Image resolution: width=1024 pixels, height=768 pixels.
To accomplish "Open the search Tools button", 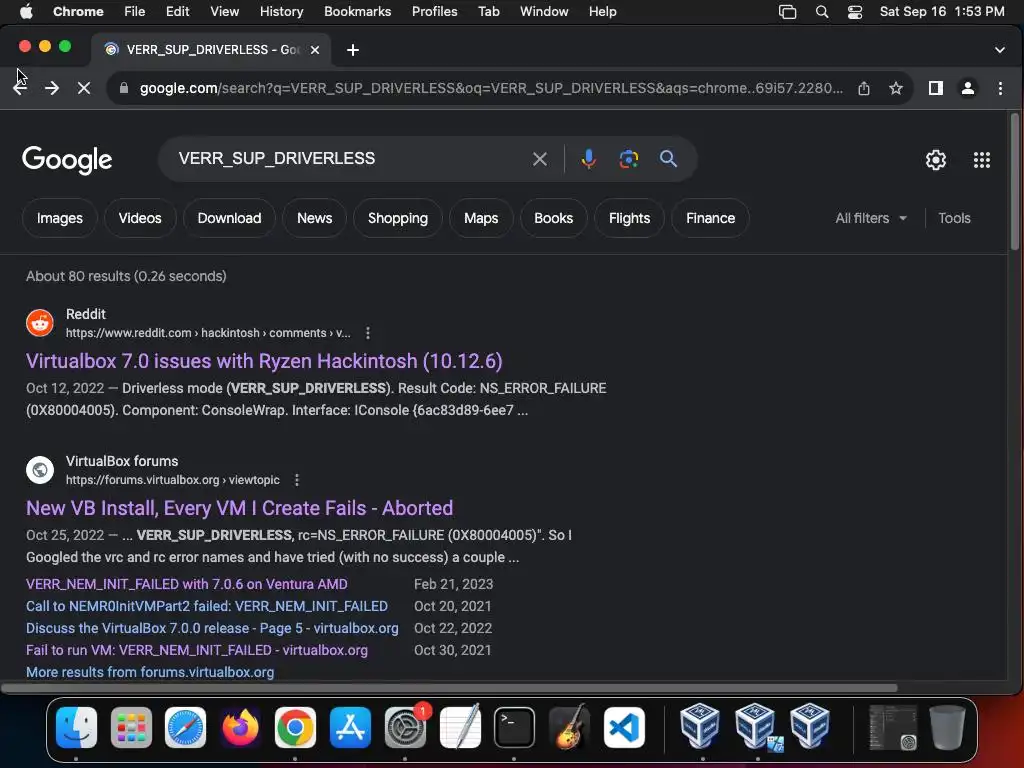I will 953,218.
